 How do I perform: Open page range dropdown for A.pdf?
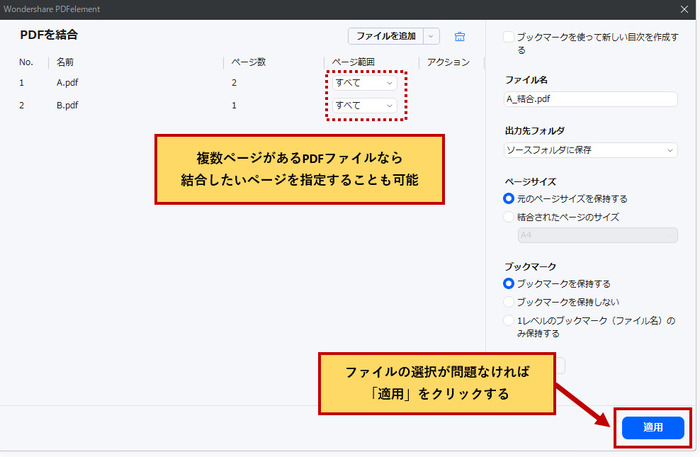(365, 83)
